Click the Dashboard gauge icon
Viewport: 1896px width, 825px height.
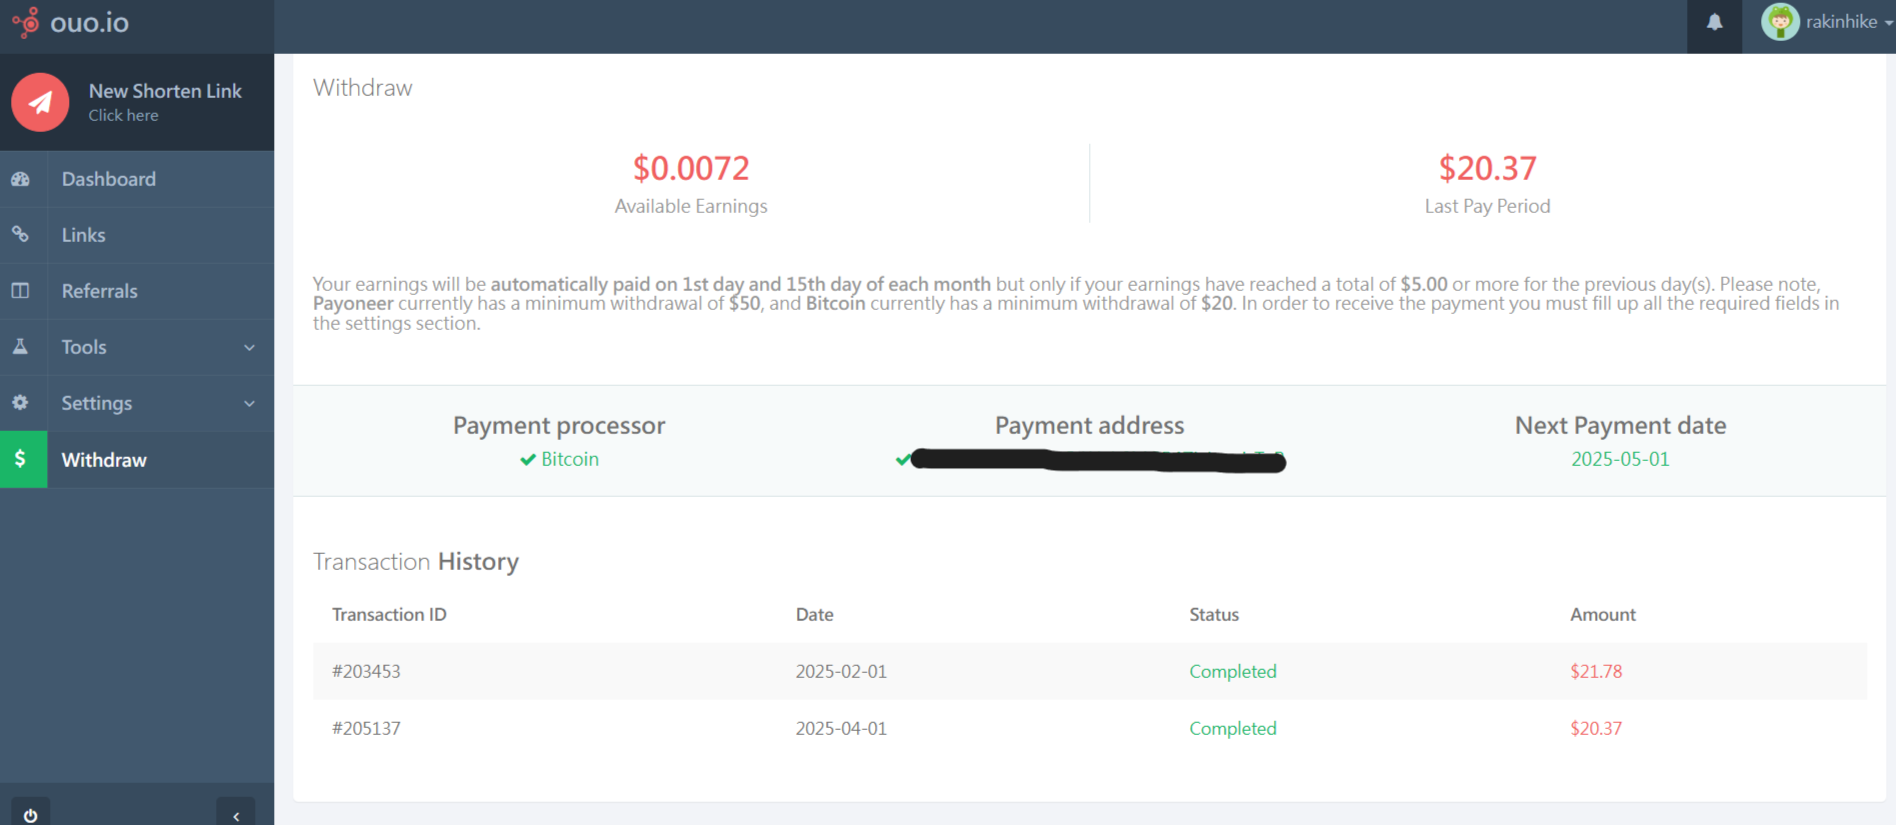(x=20, y=179)
